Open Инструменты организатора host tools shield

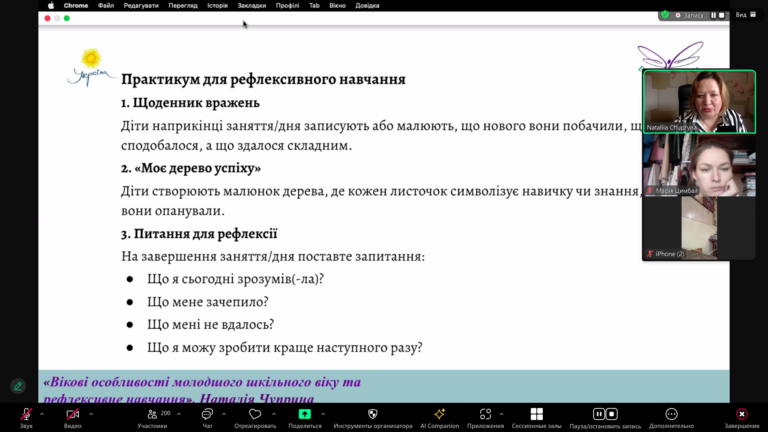(373, 414)
